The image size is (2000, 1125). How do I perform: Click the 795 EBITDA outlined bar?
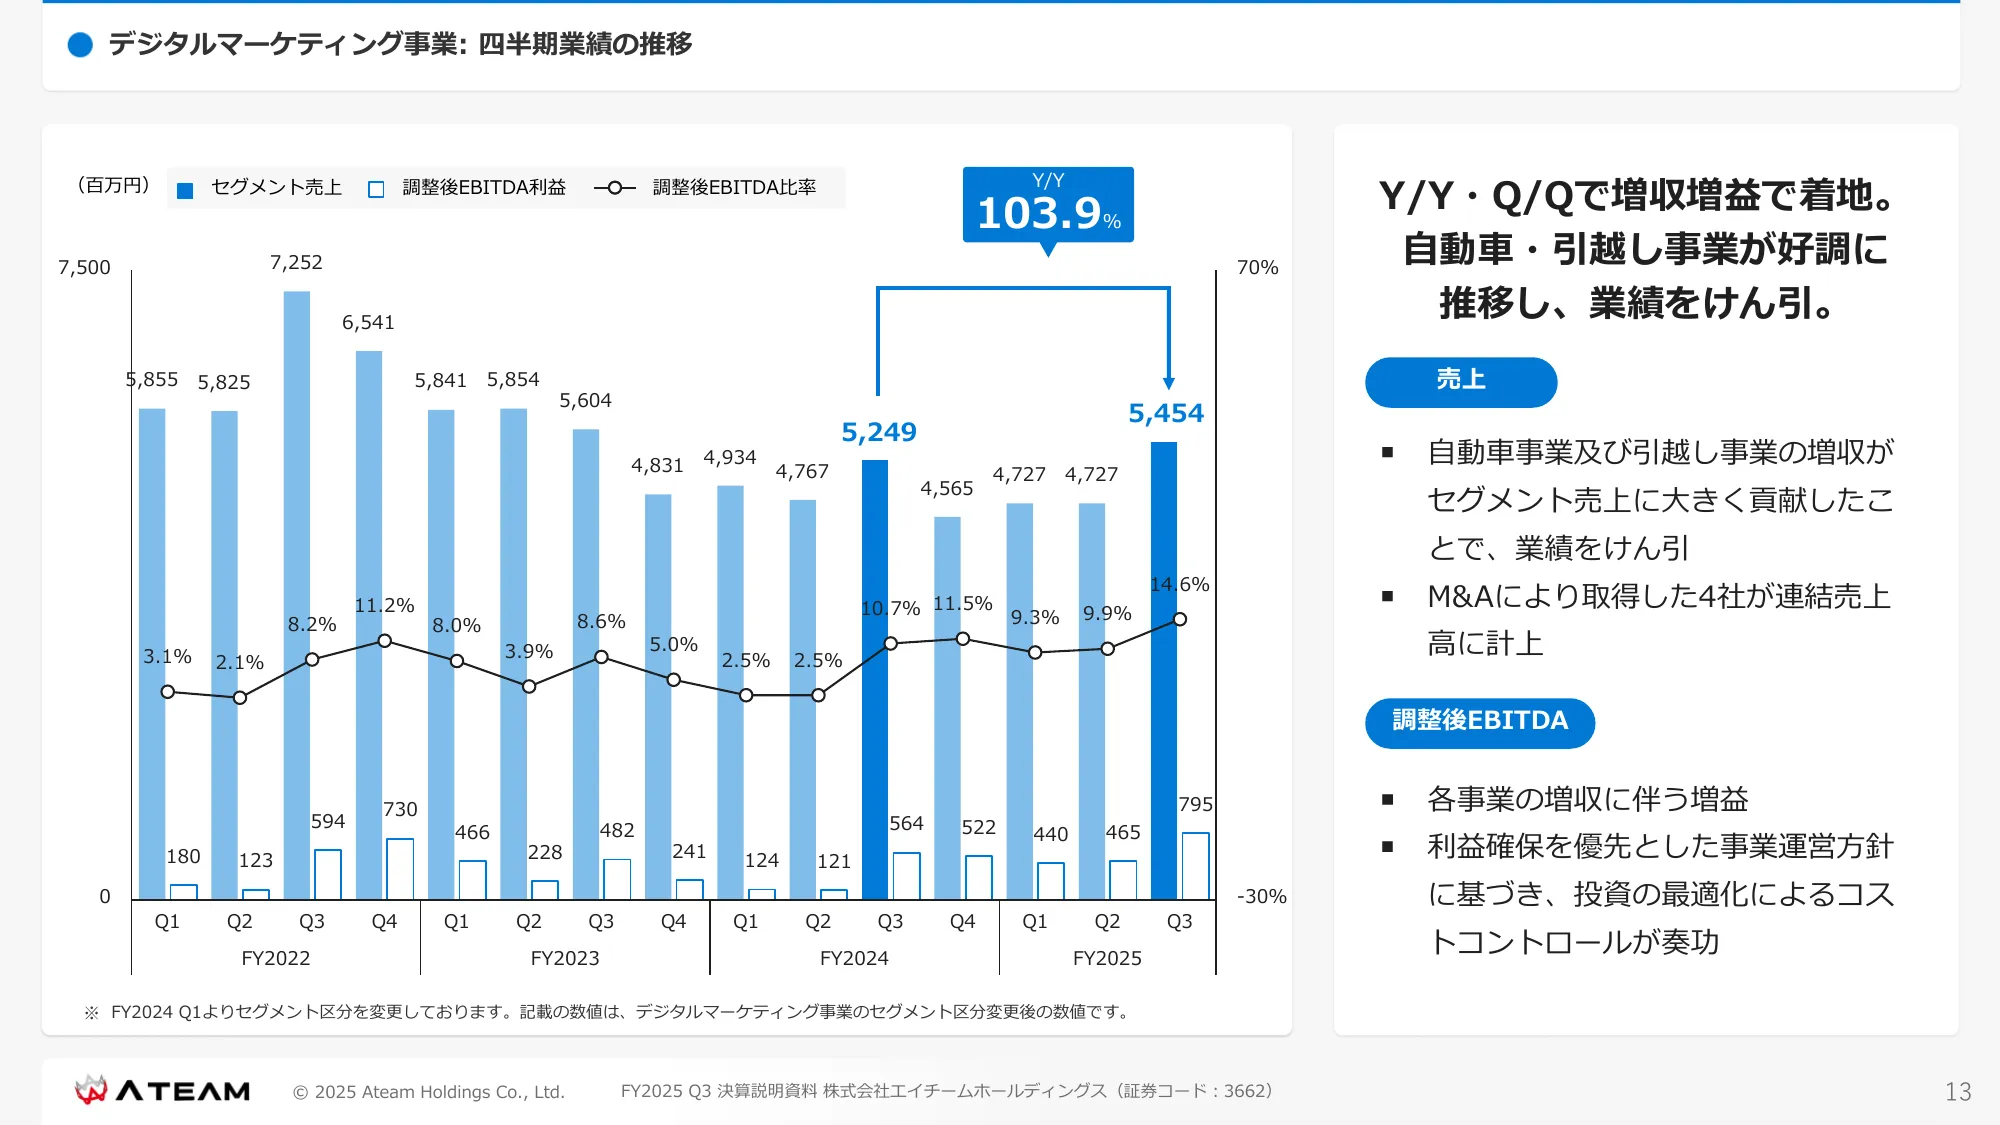(x=1195, y=866)
